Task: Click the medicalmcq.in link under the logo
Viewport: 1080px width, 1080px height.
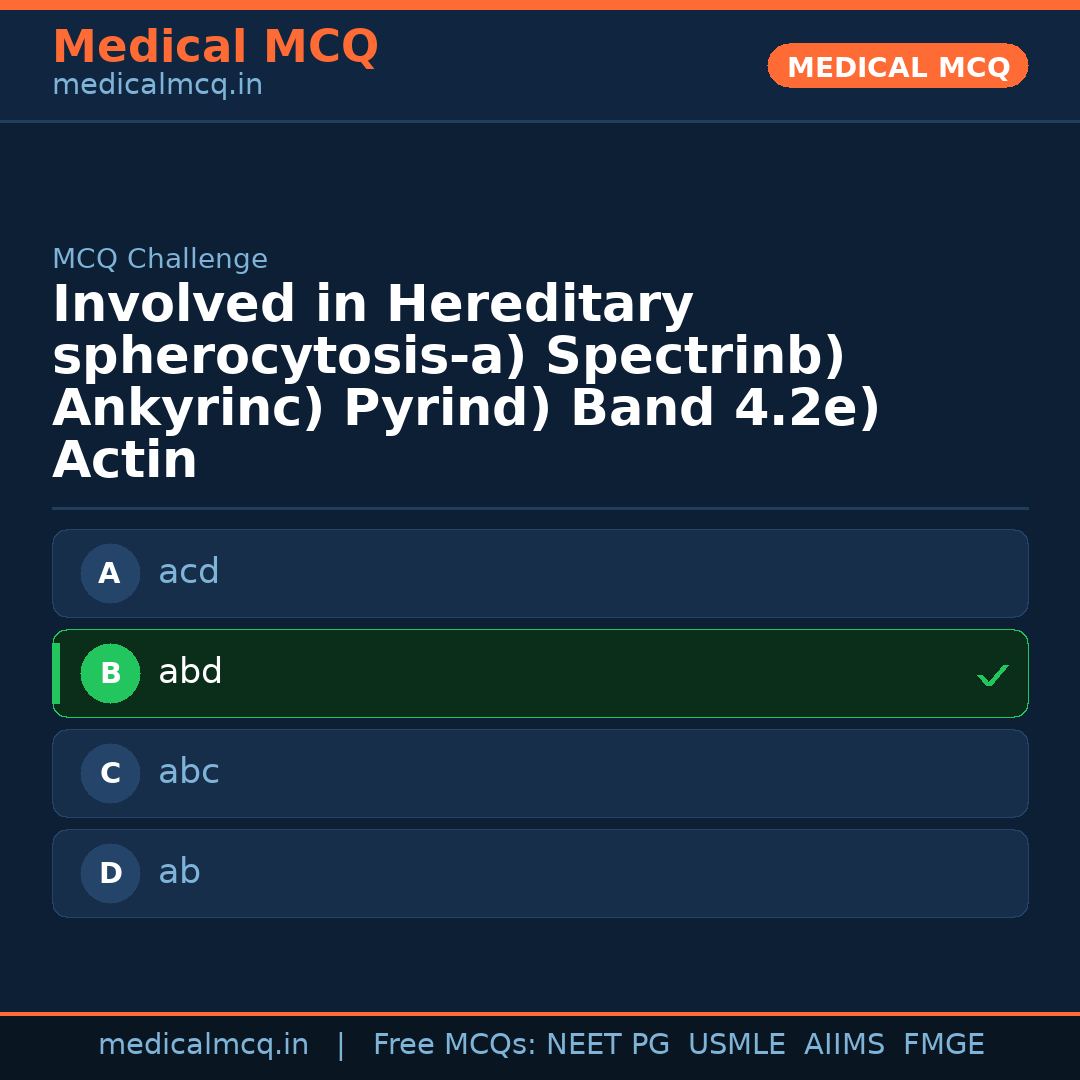Action: (157, 84)
